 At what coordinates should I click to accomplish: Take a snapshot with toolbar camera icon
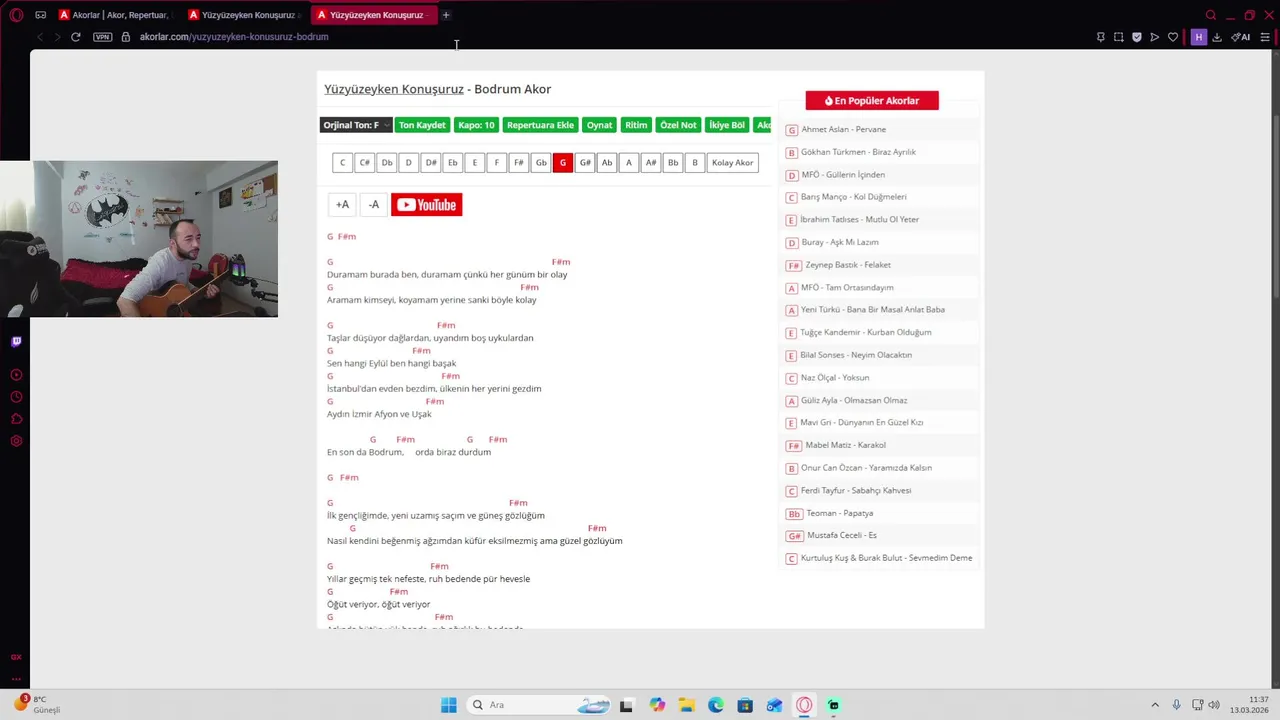click(1119, 37)
